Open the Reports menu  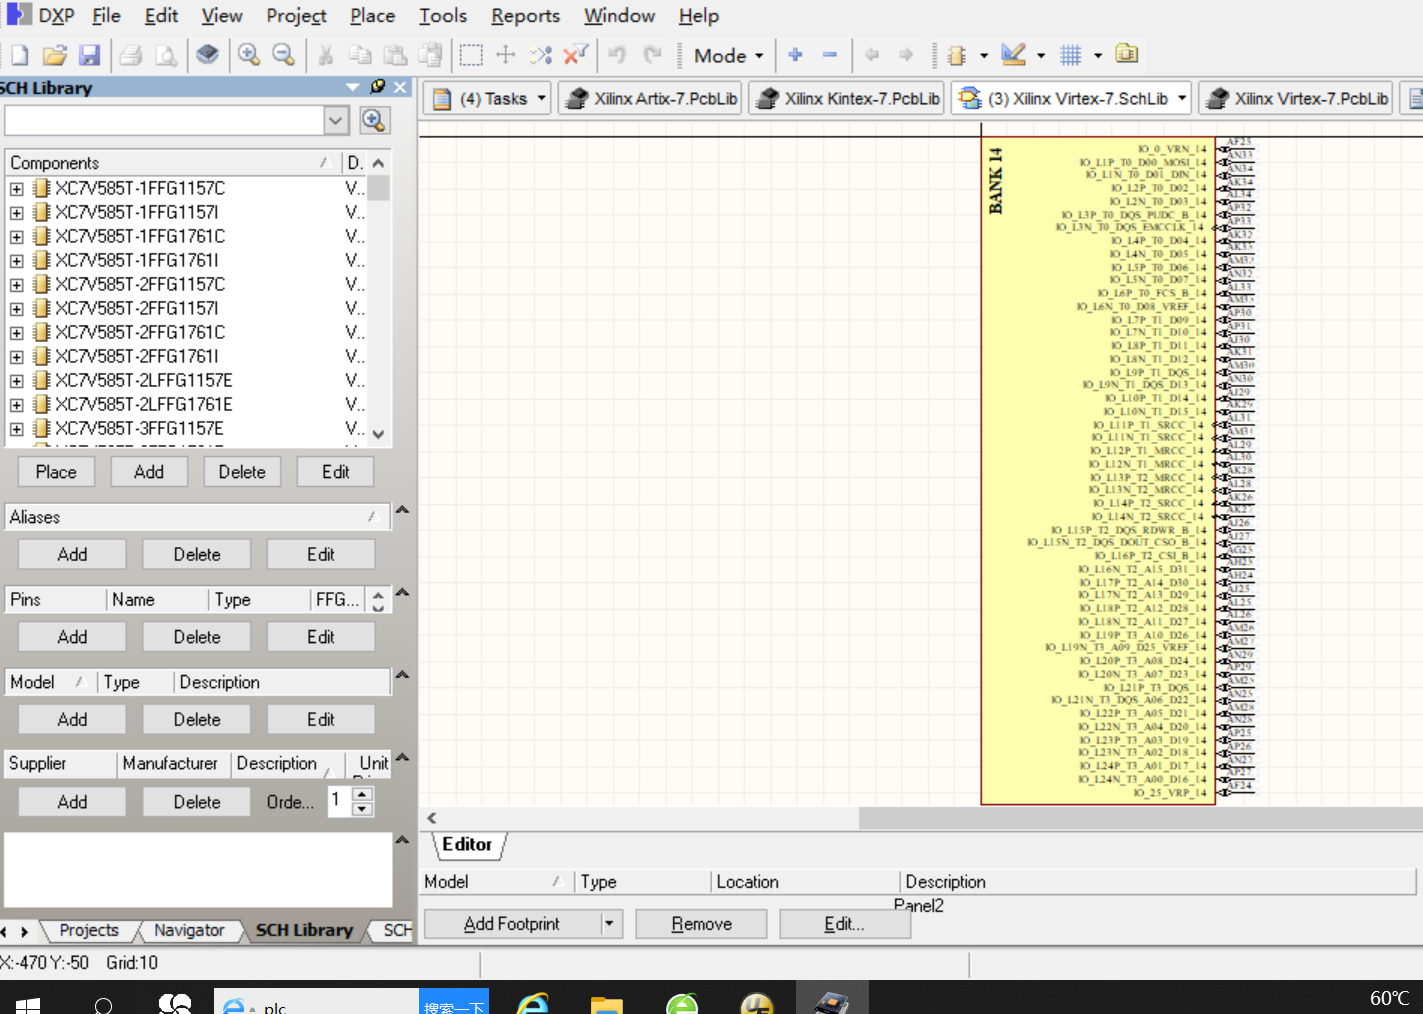pos(525,16)
